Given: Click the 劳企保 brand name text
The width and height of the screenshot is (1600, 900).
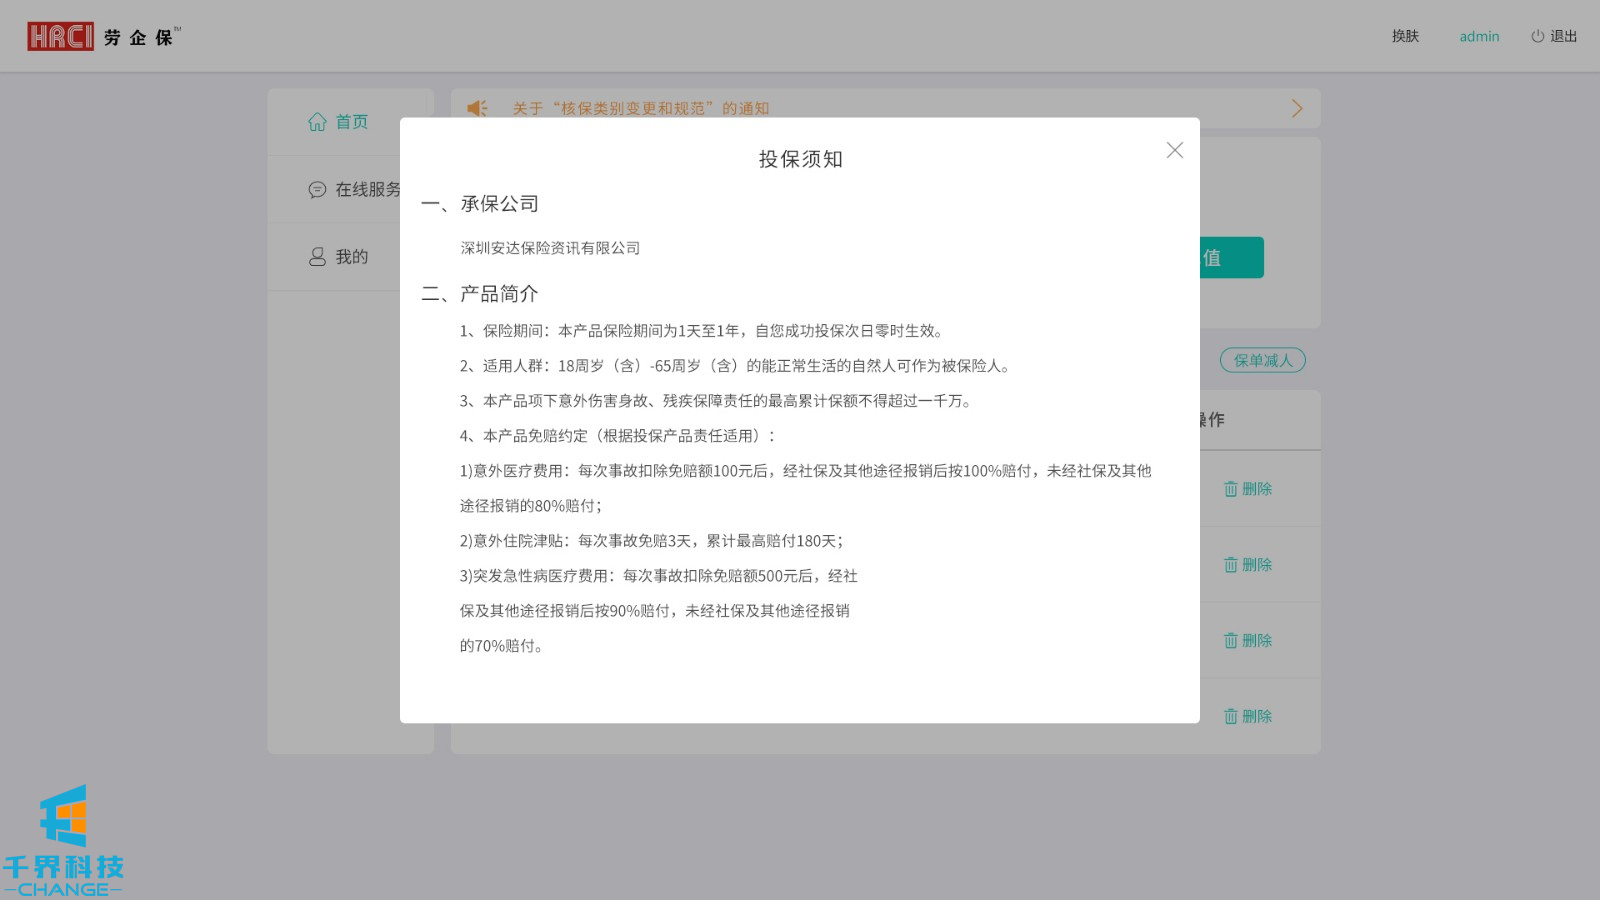Looking at the screenshot, I should click(x=139, y=38).
